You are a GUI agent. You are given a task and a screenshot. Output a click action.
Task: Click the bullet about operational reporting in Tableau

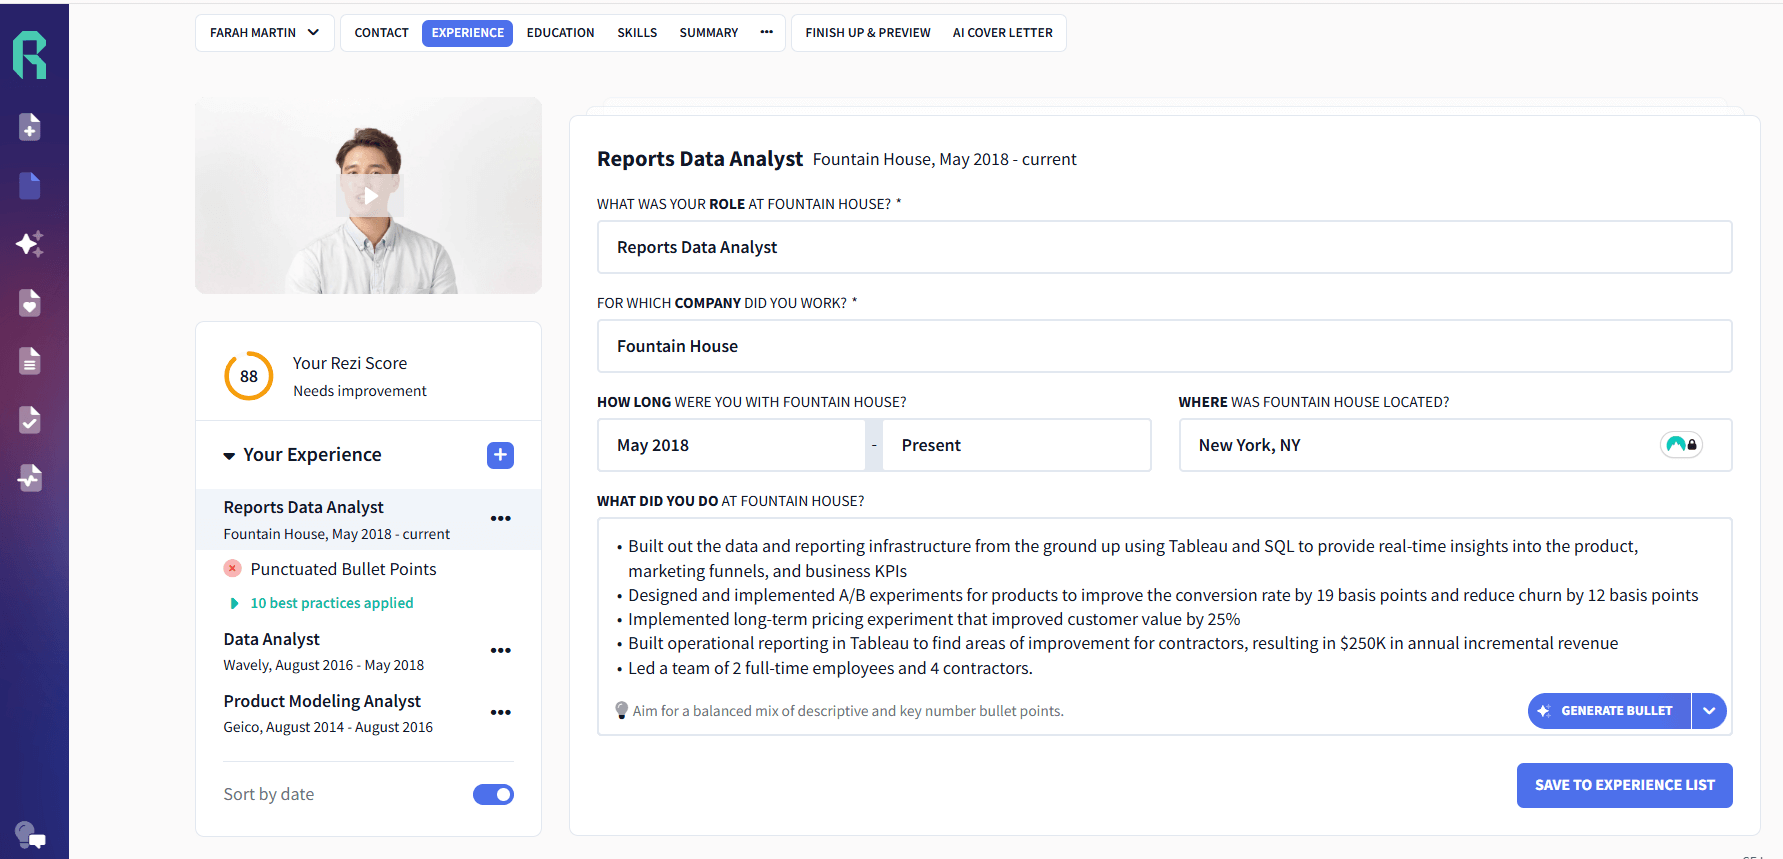pos(1123,643)
